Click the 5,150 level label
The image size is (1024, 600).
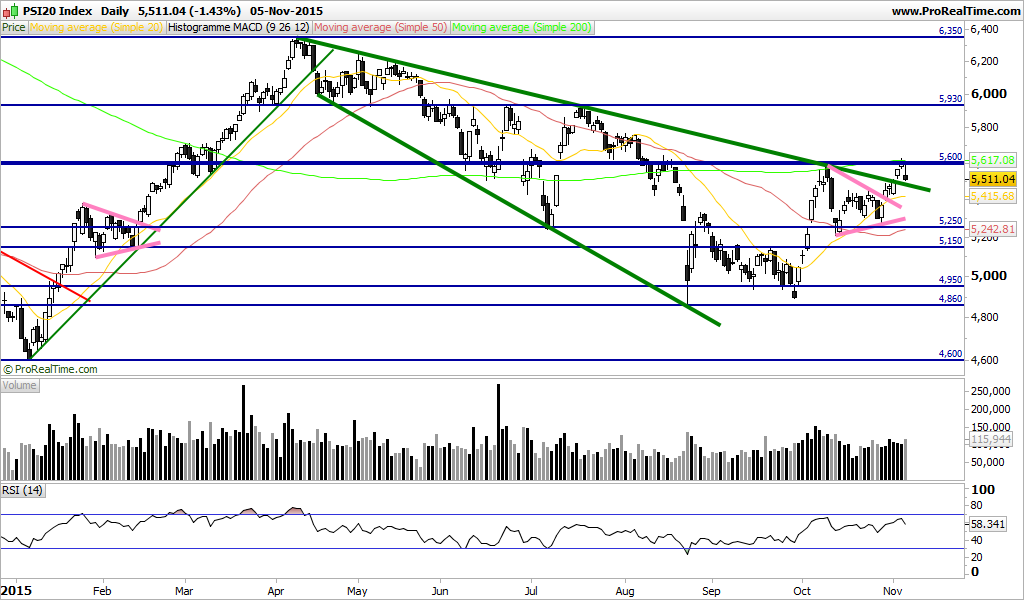point(950,240)
